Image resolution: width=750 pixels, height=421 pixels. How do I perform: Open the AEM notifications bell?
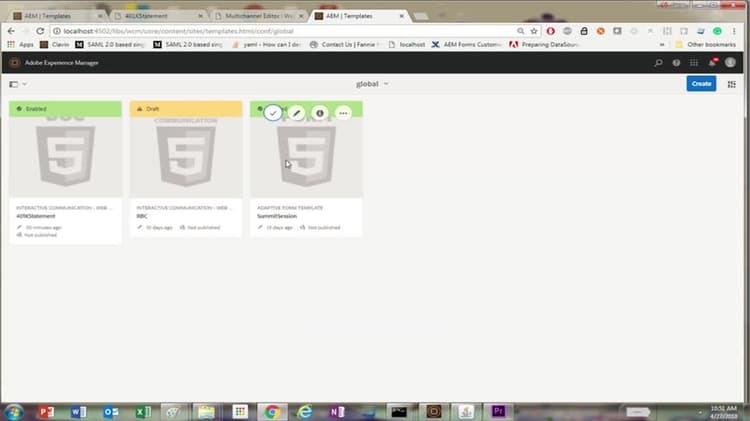click(712, 62)
